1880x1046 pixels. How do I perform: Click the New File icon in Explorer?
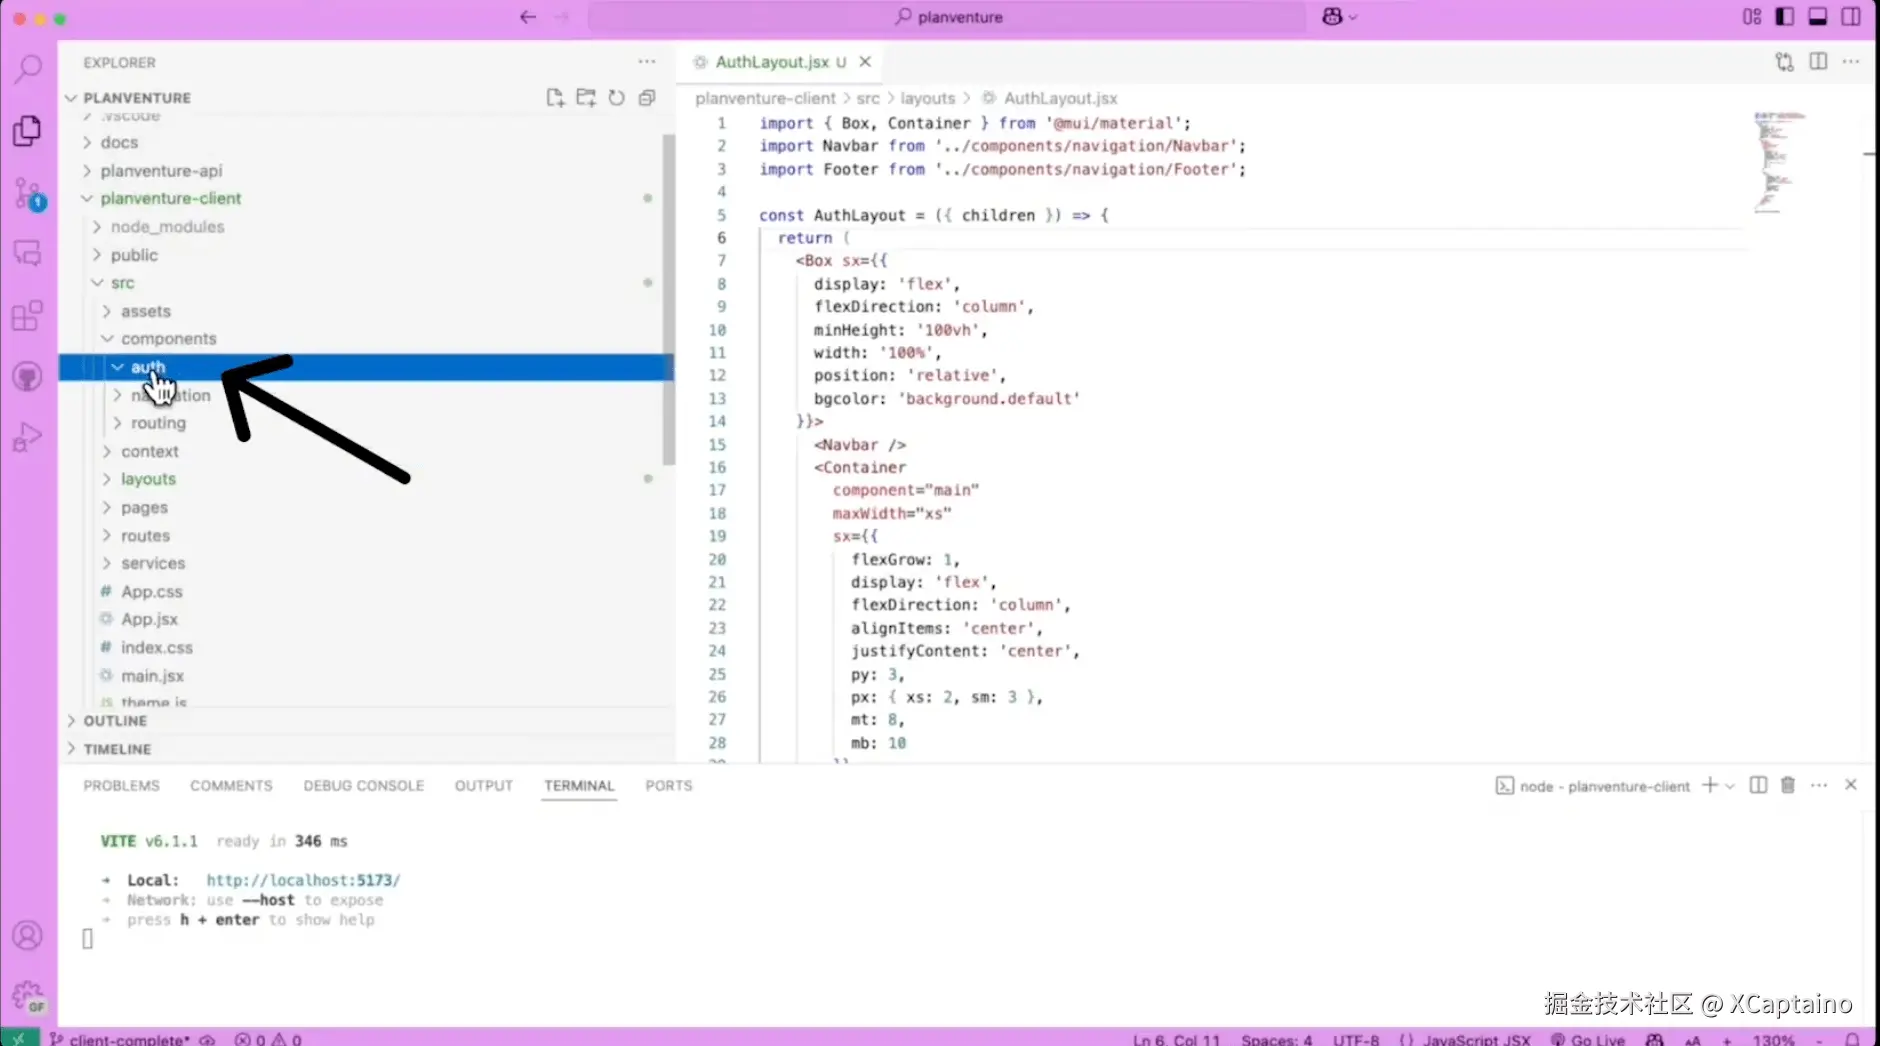(x=555, y=97)
